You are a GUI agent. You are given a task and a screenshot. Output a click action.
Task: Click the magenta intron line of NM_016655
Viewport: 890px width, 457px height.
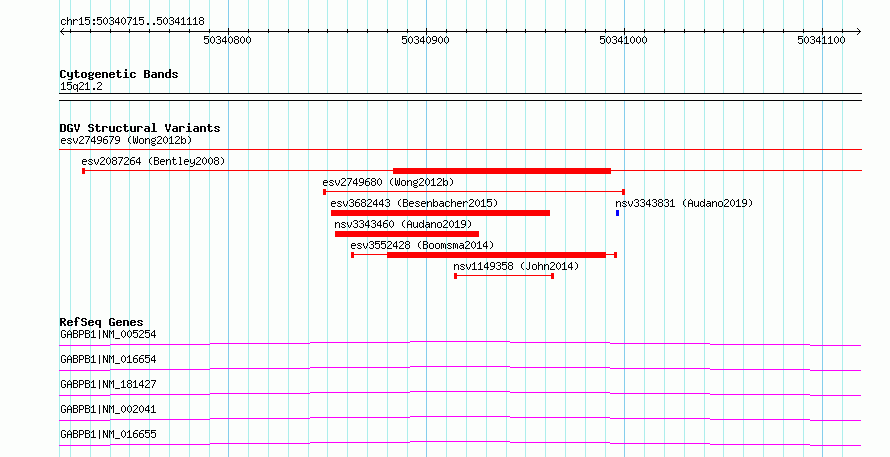tap(460, 442)
